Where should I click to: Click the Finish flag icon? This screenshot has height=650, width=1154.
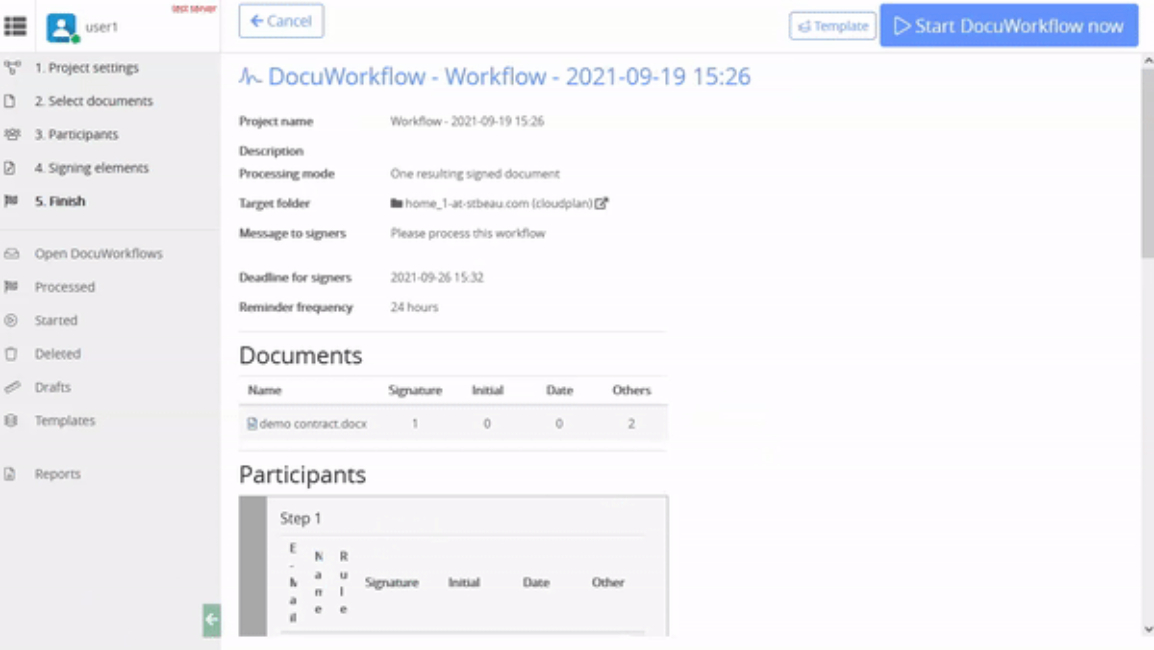click(11, 201)
